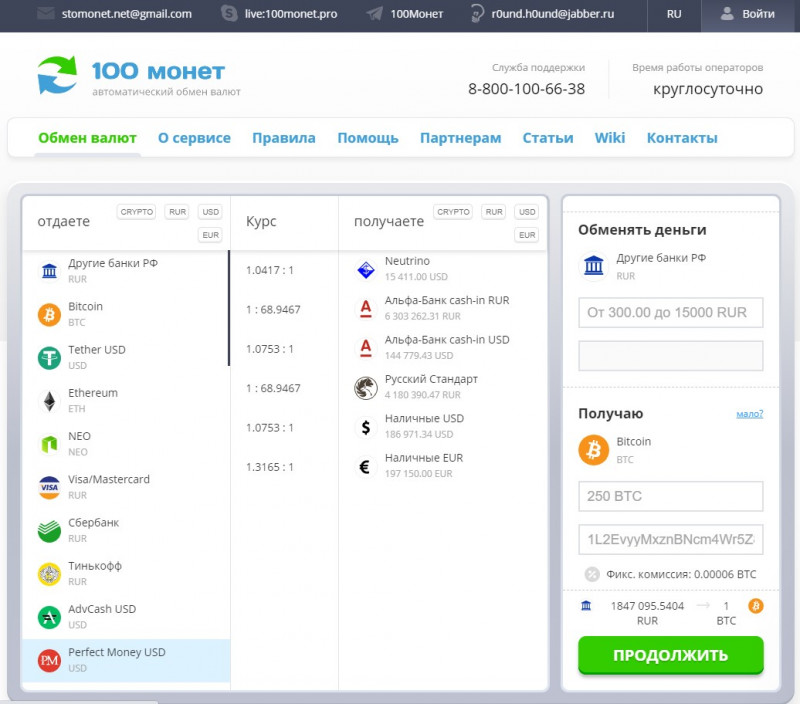Click the rate 1.0417 : 1
This screenshot has height=704, width=800.
tap(269, 270)
